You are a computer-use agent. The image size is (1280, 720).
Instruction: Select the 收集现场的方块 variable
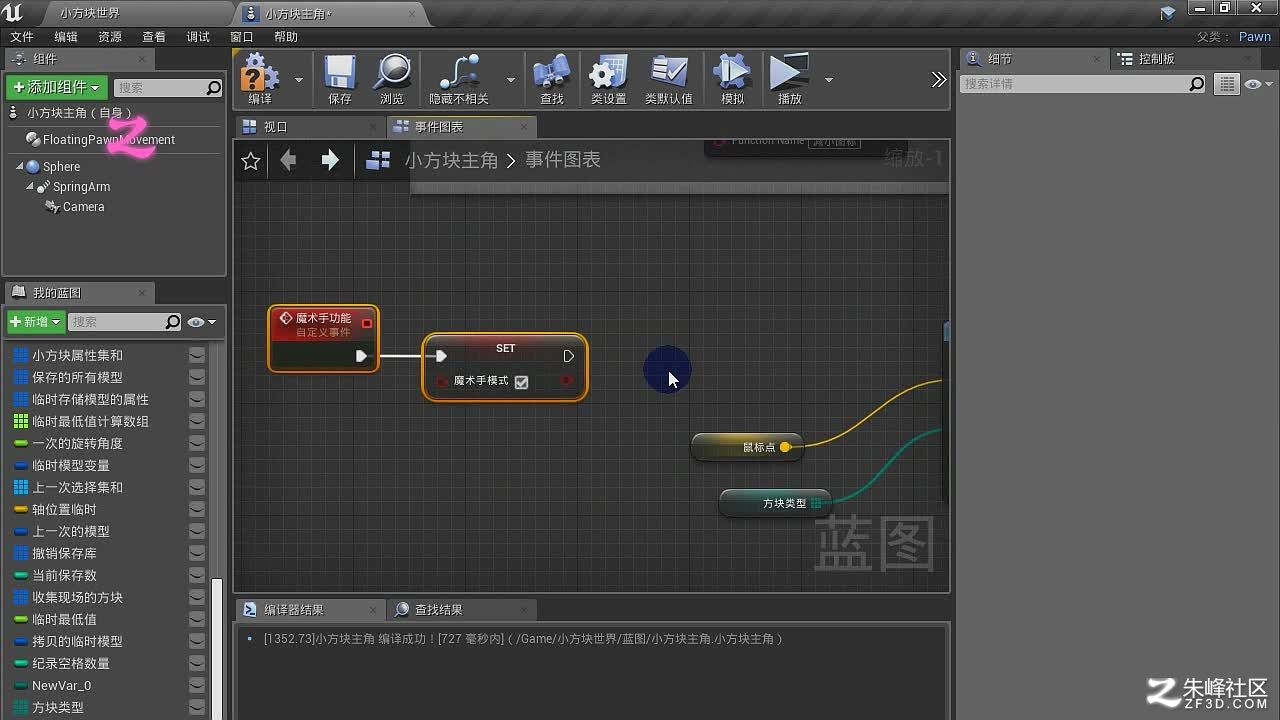pyautogui.click(x=77, y=597)
